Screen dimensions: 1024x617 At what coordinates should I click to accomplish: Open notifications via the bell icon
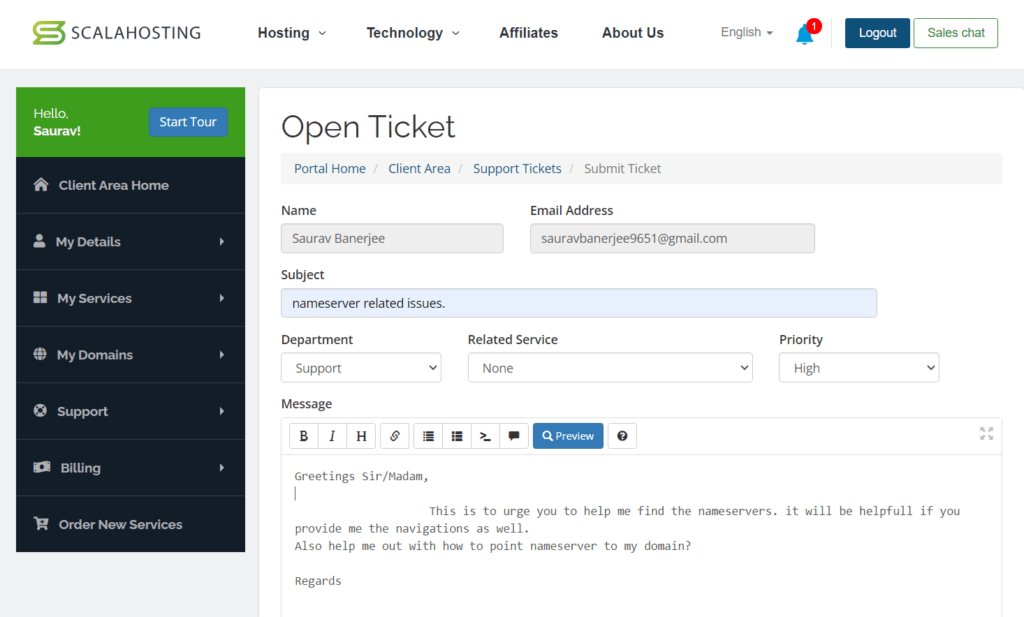805,32
